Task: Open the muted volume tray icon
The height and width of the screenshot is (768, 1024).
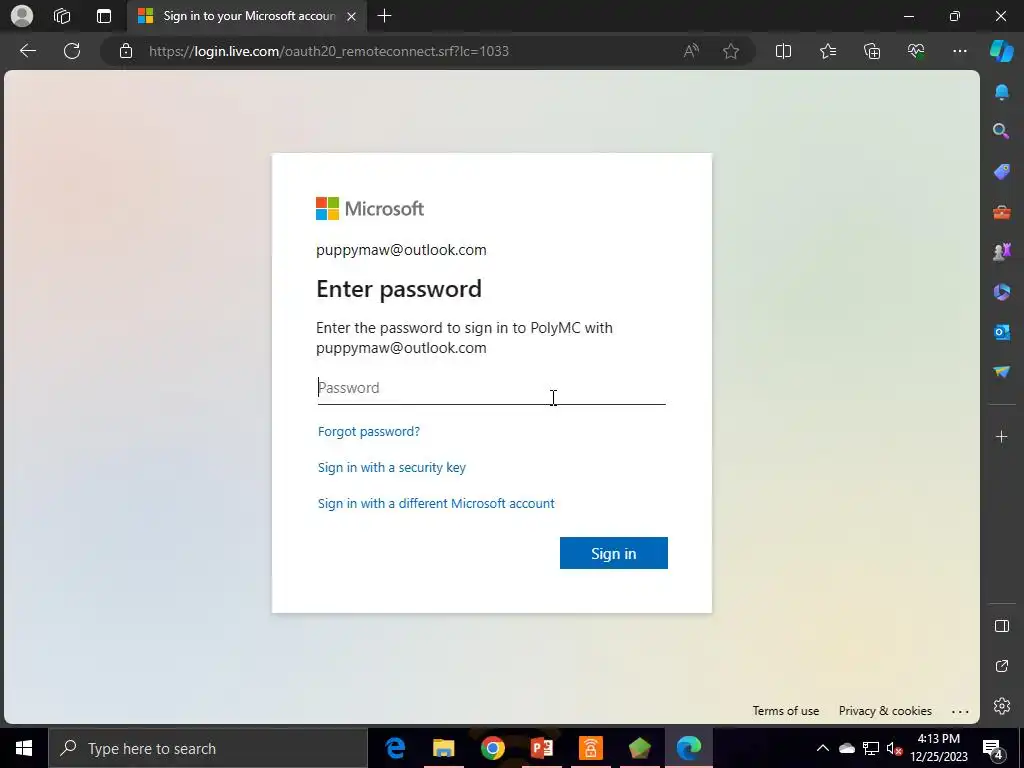Action: pyautogui.click(x=895, y=748)
